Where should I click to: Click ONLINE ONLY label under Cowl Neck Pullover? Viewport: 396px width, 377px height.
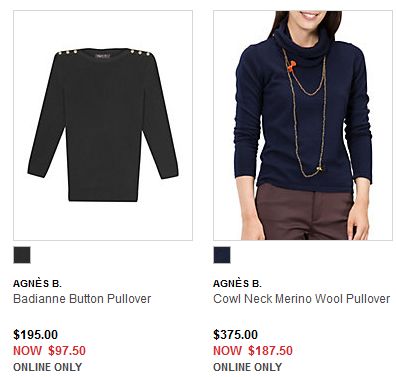pyautogui.click(x=248, y=367)
